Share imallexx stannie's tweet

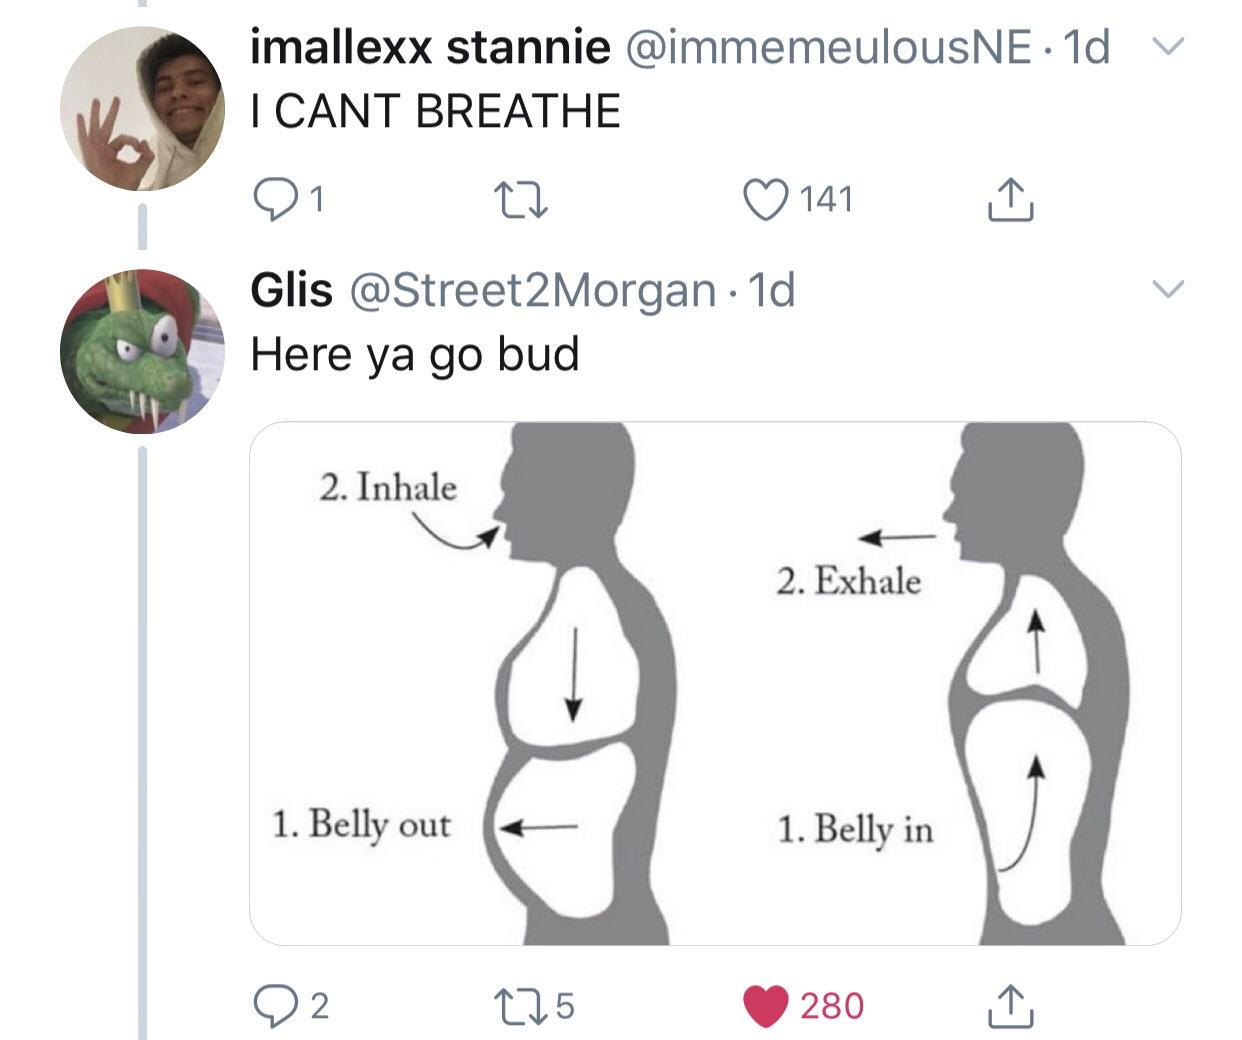click(1010, 199)
